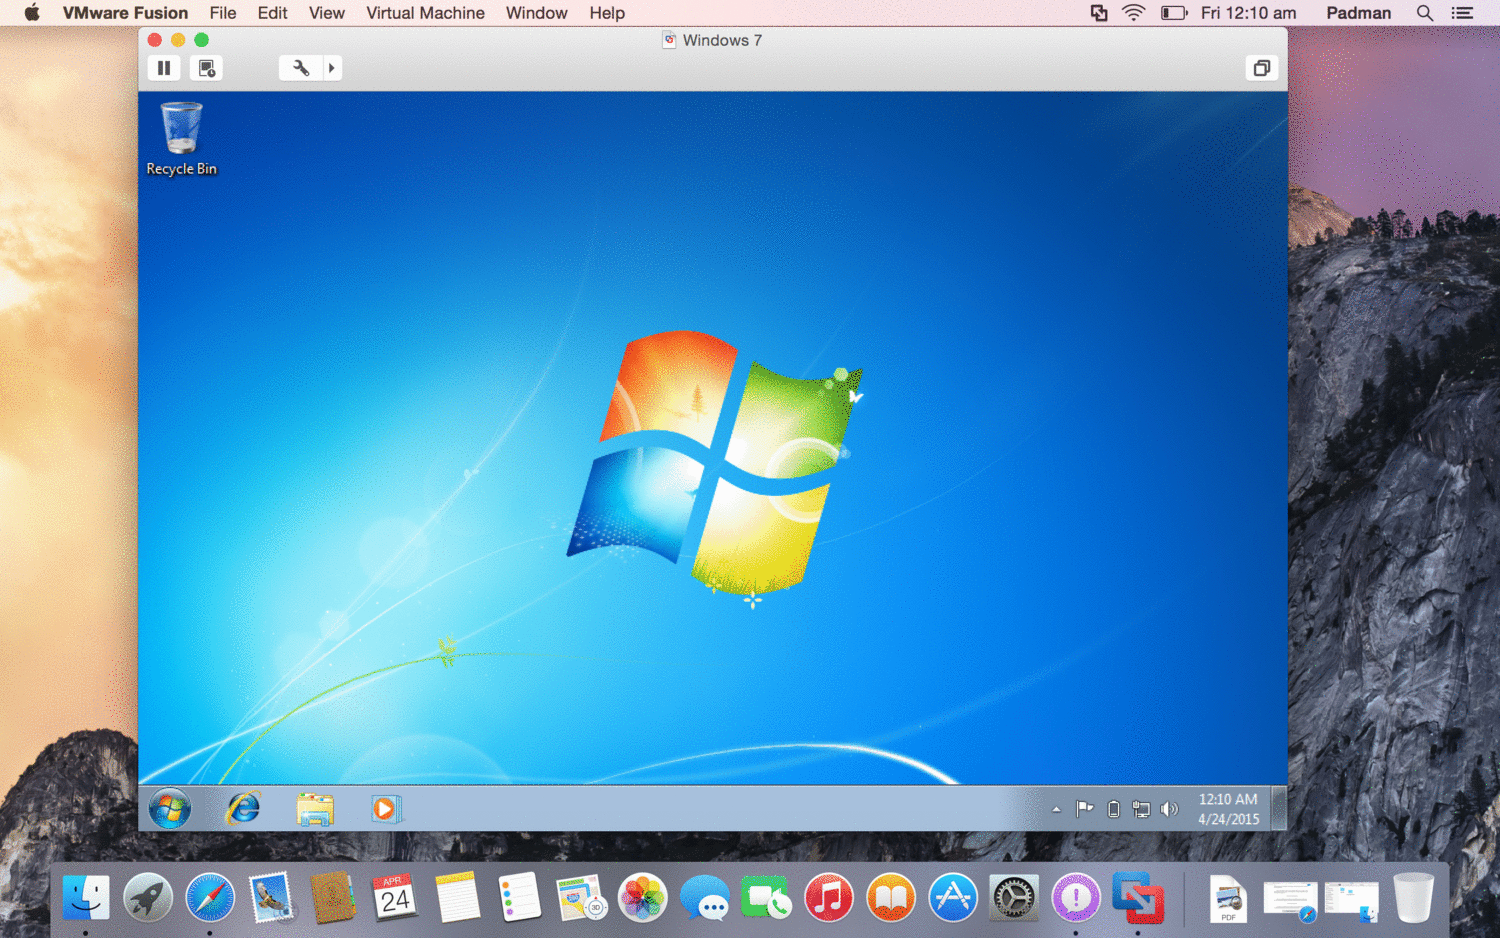Open the View menu in the menu bar
This screenshot has height=938, width=1500.
pyautogui.click(x=327, y=13)
